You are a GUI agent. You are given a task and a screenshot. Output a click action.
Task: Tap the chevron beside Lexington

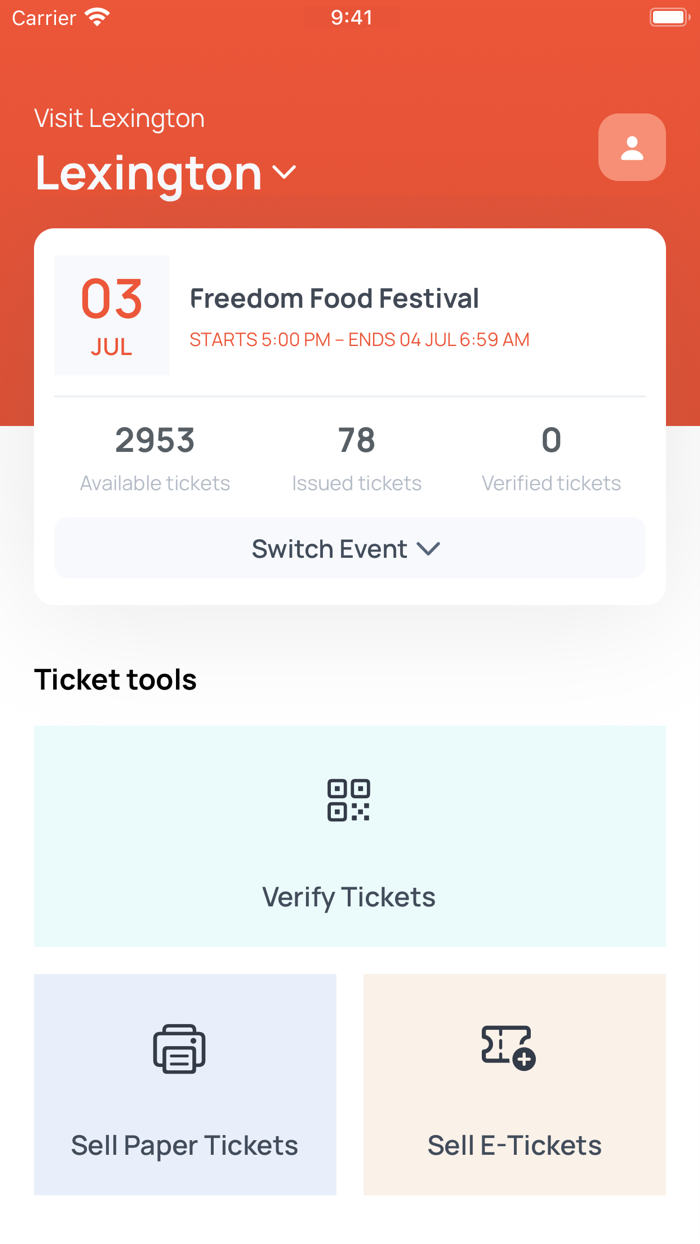click(283, 173)
